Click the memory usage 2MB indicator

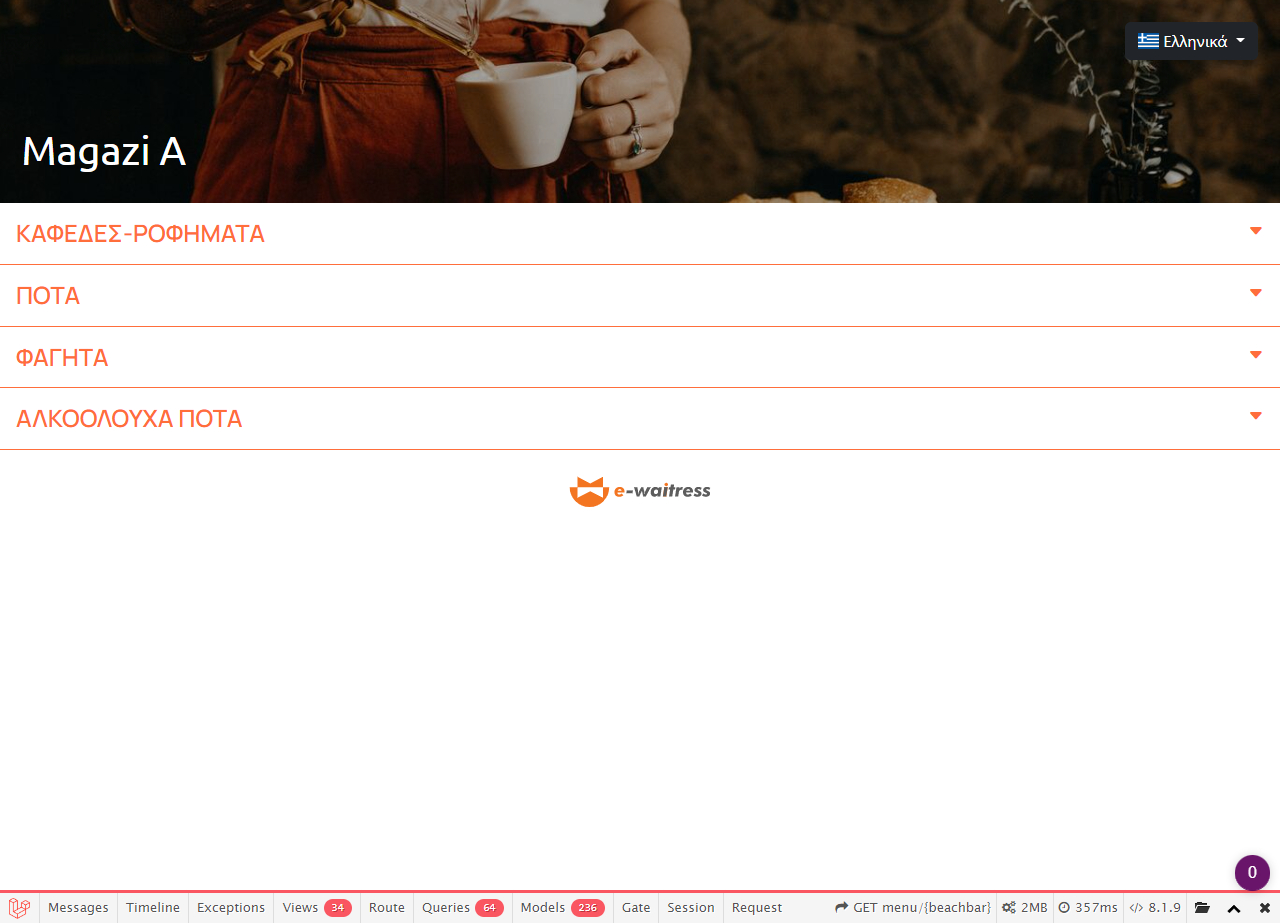[1025, 908]
